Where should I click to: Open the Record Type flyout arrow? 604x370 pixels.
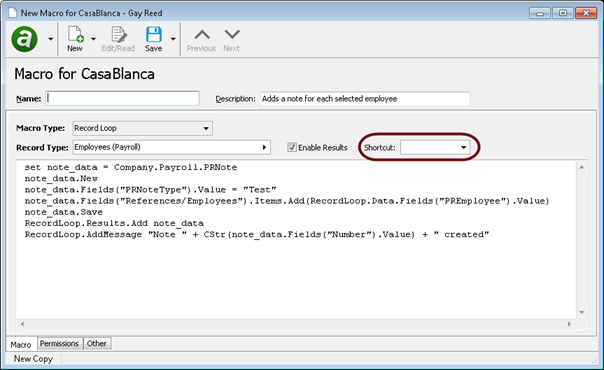pyautogui.click(x=264, y=147)
